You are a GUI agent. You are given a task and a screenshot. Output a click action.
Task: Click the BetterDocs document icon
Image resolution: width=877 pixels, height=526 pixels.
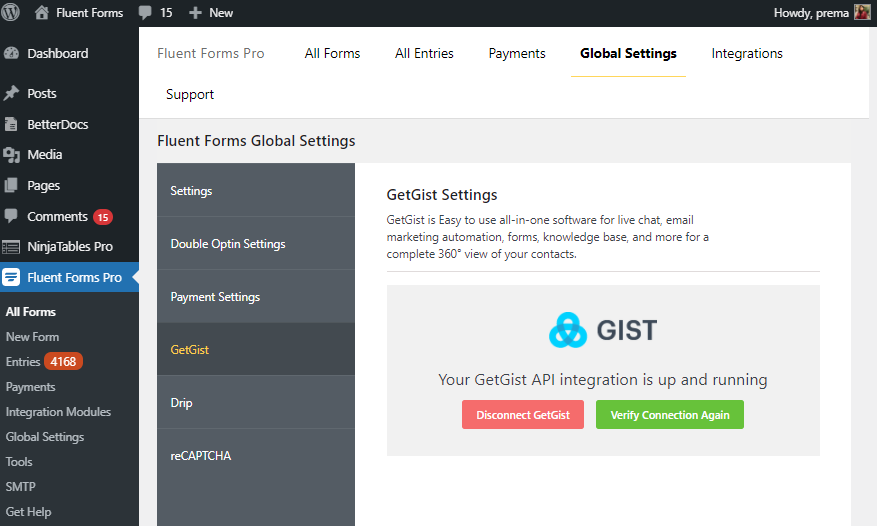click(x=11, y=124)
